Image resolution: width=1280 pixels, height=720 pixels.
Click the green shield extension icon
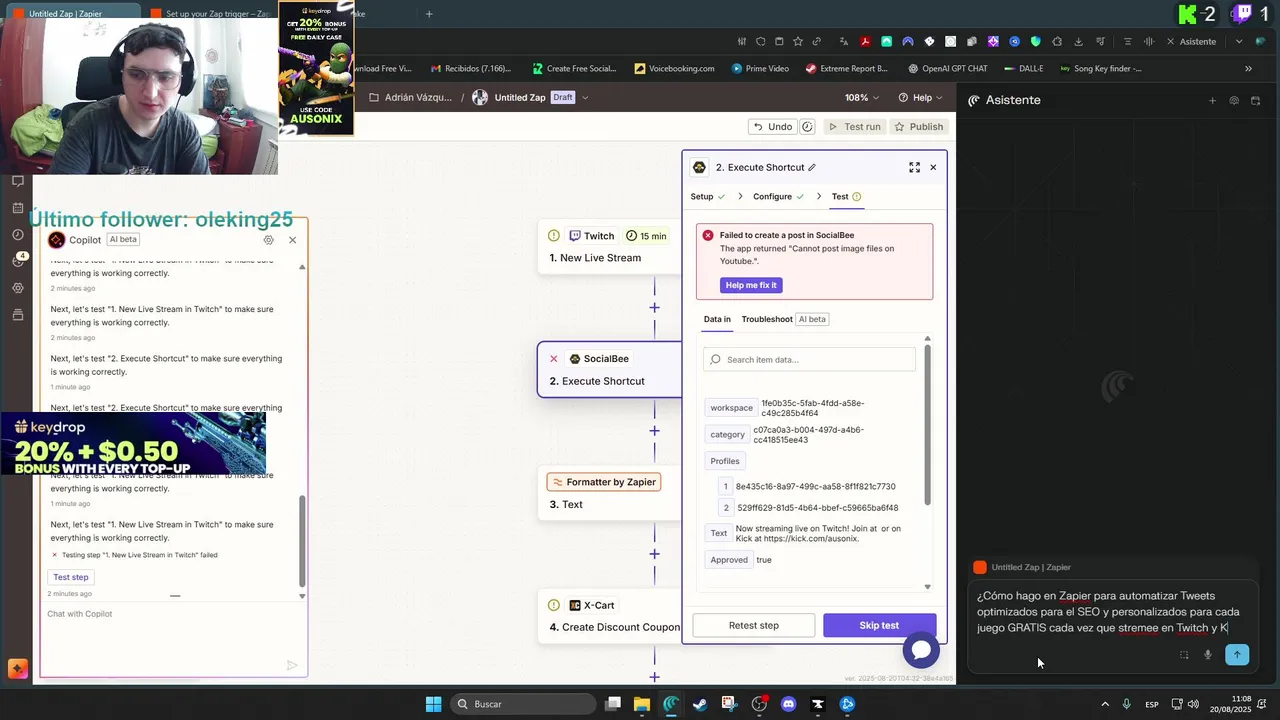point(1035,41)
